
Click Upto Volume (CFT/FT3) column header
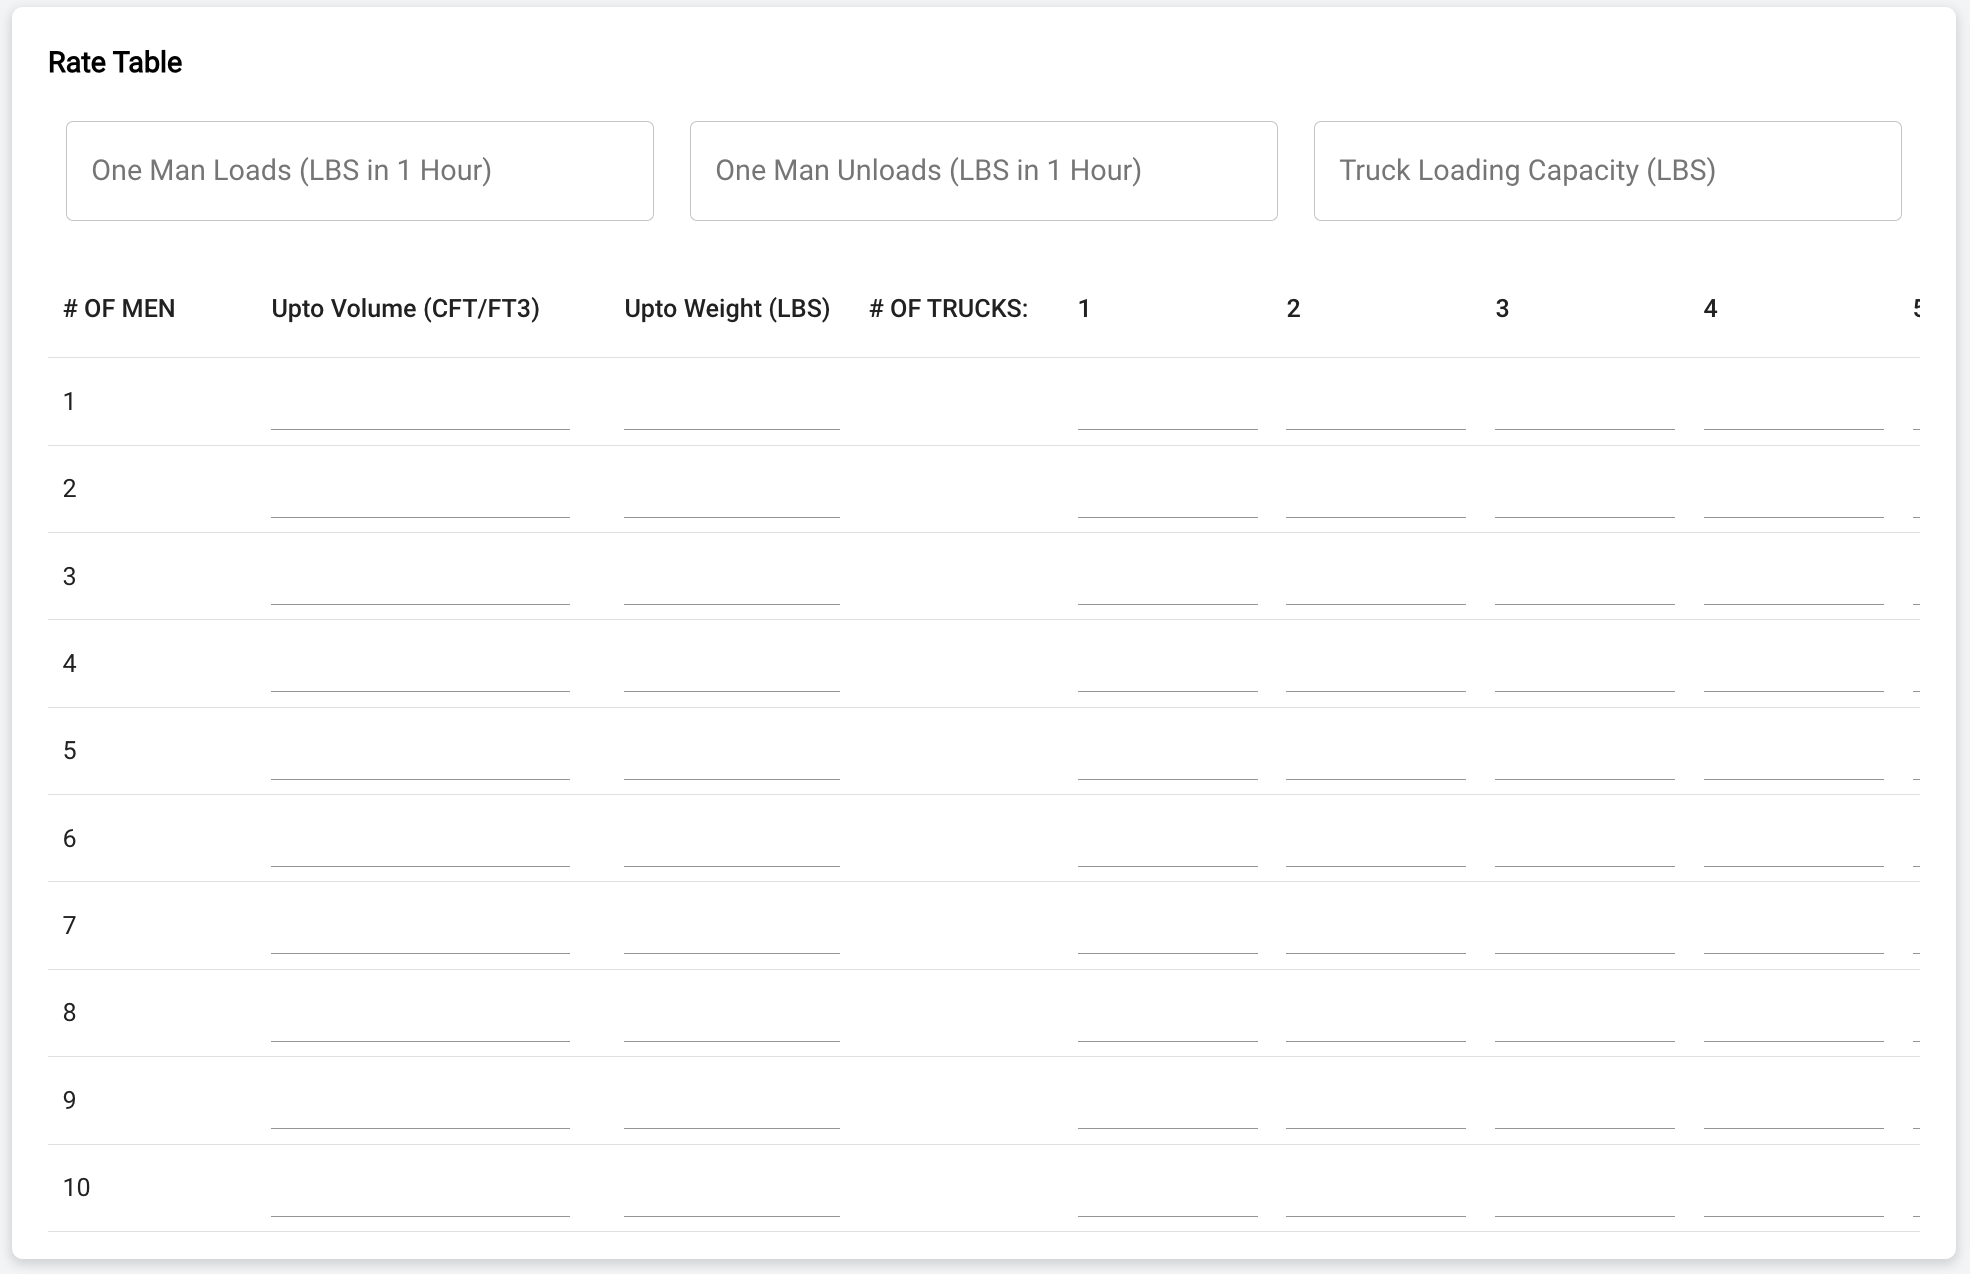(405, 309)
